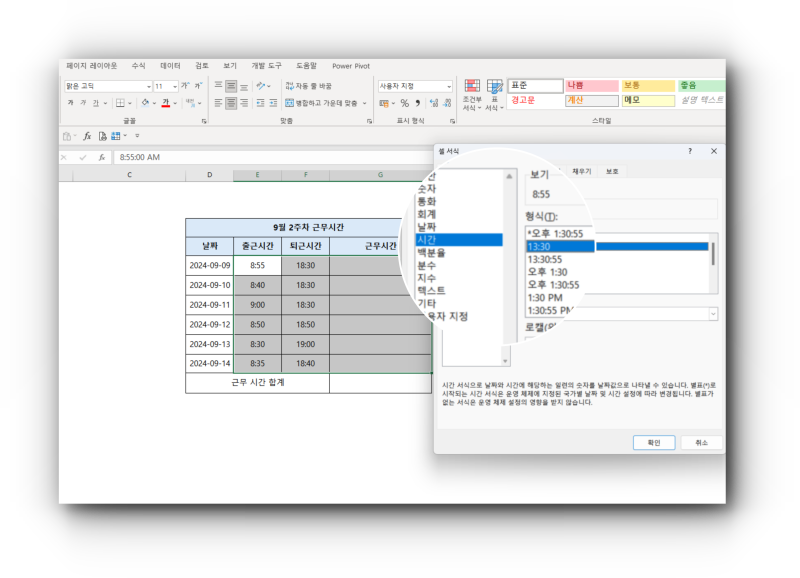
Task: Open the 데이터 ribbon tab
Action: tap(170, 66)
